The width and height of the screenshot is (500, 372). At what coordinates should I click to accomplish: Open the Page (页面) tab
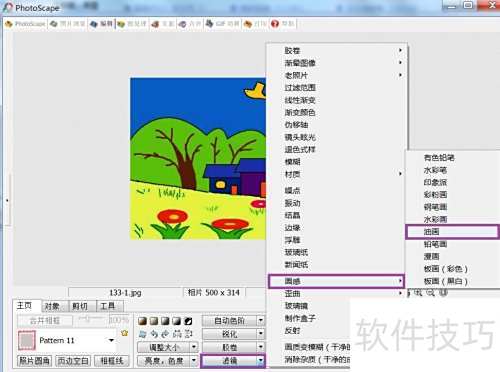coord(162,24)
